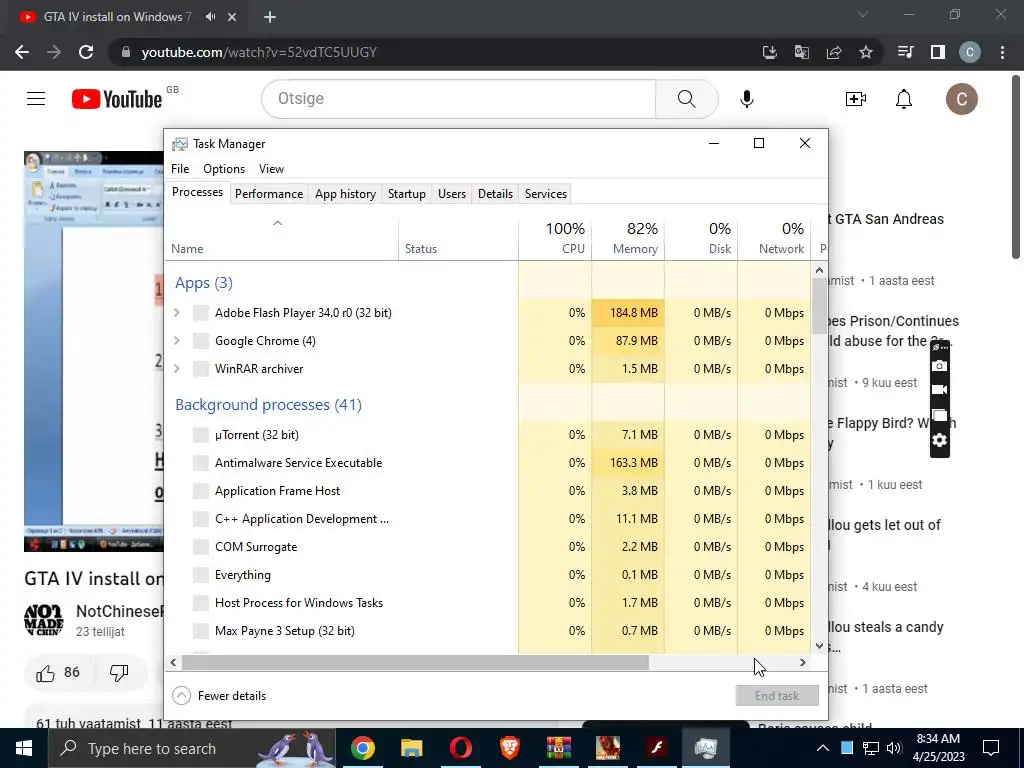The height and width of the screenshot is (768, 1024).
Task: Reload the page in Chrome
Action: pos(86,52)
